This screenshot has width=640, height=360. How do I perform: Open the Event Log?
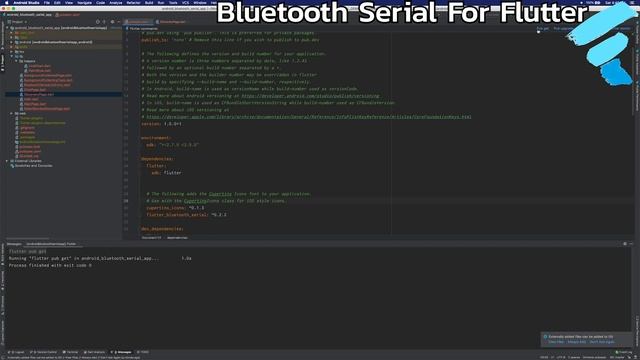point(623,352)
